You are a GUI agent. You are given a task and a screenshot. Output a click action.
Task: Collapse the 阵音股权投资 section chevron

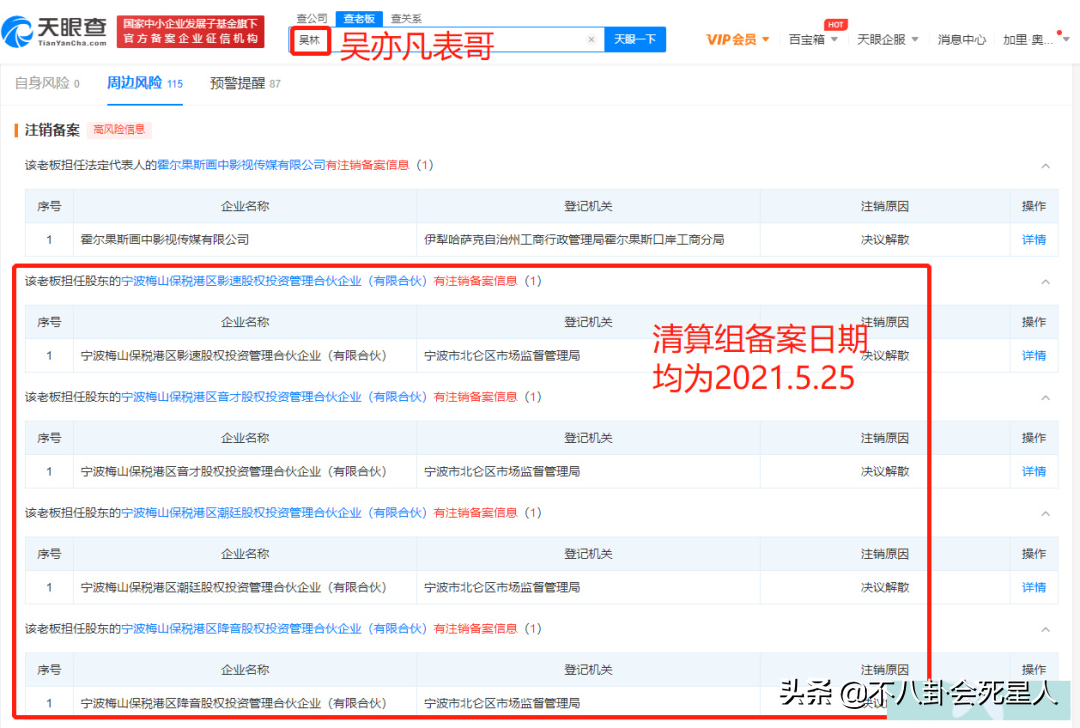click(1045, 630)
